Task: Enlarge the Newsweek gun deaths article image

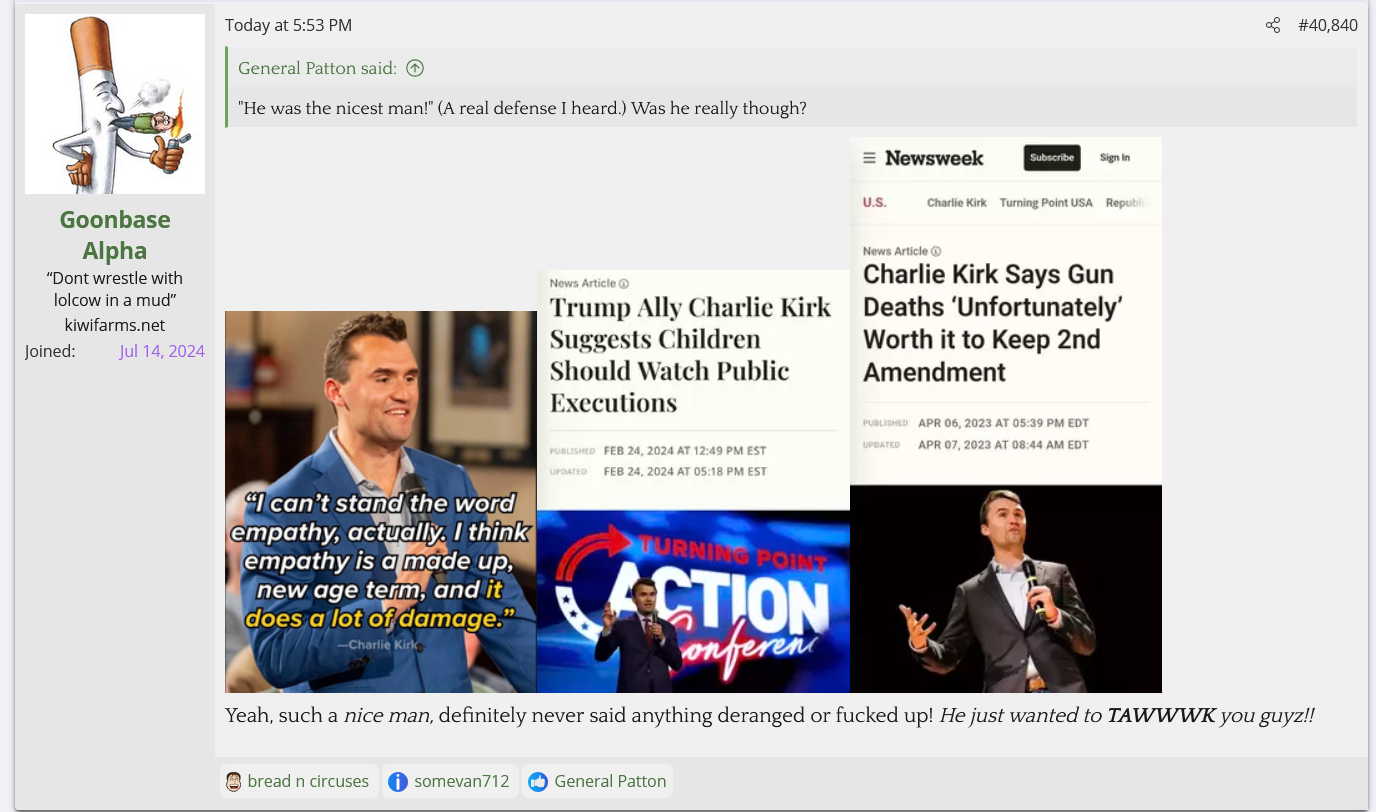Action: pos(1005,414)
